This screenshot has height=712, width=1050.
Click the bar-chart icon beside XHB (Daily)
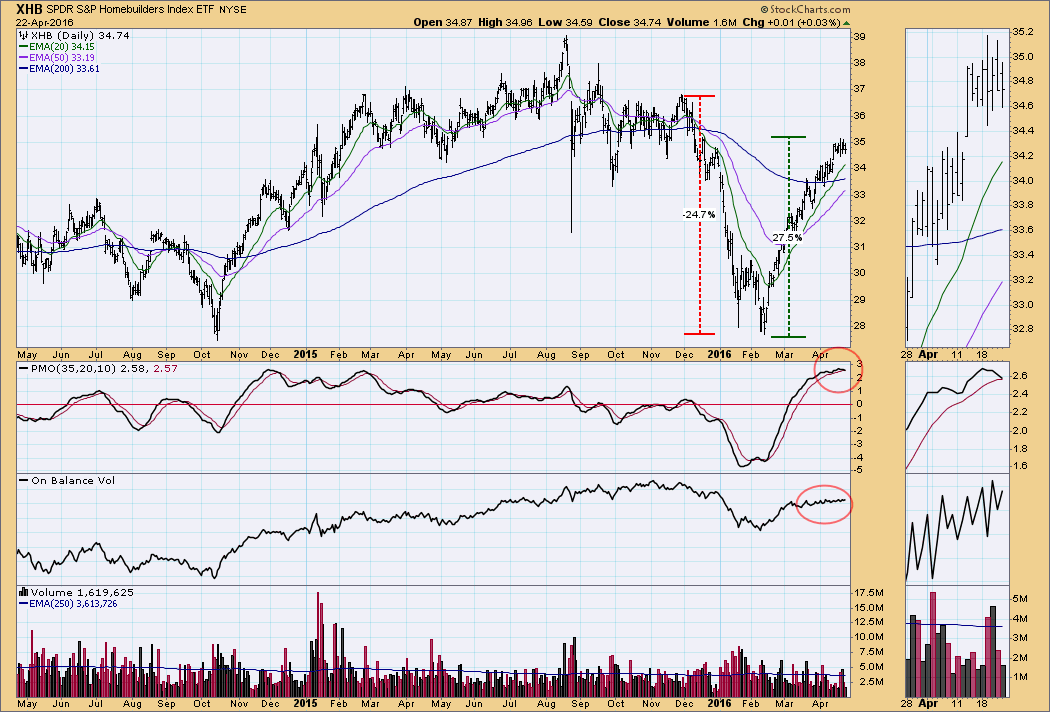click(23, 35)
